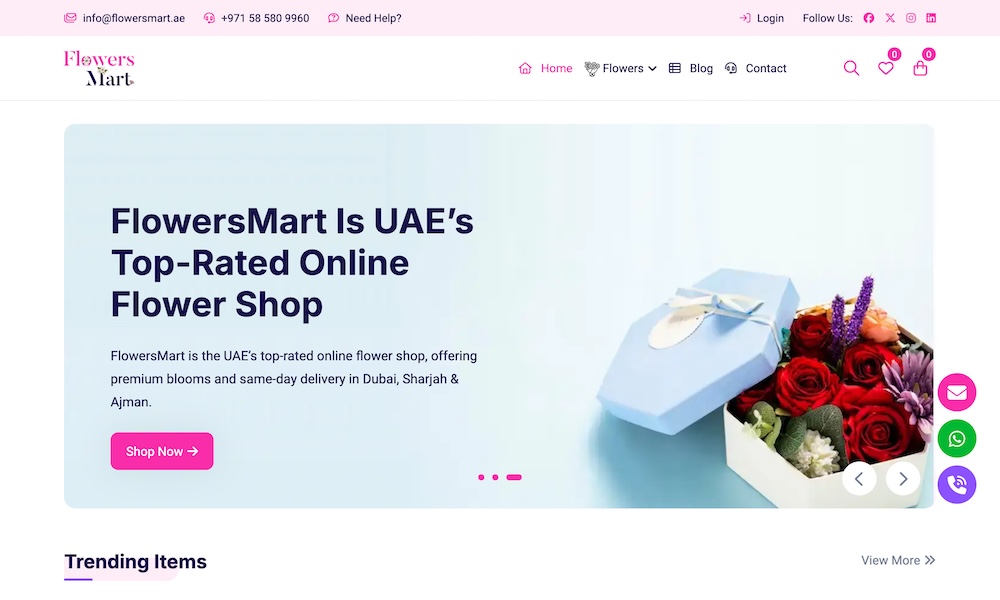Go to next slide arrow
The width and height of the screenshot is (1000, 600).
[903, 479]
